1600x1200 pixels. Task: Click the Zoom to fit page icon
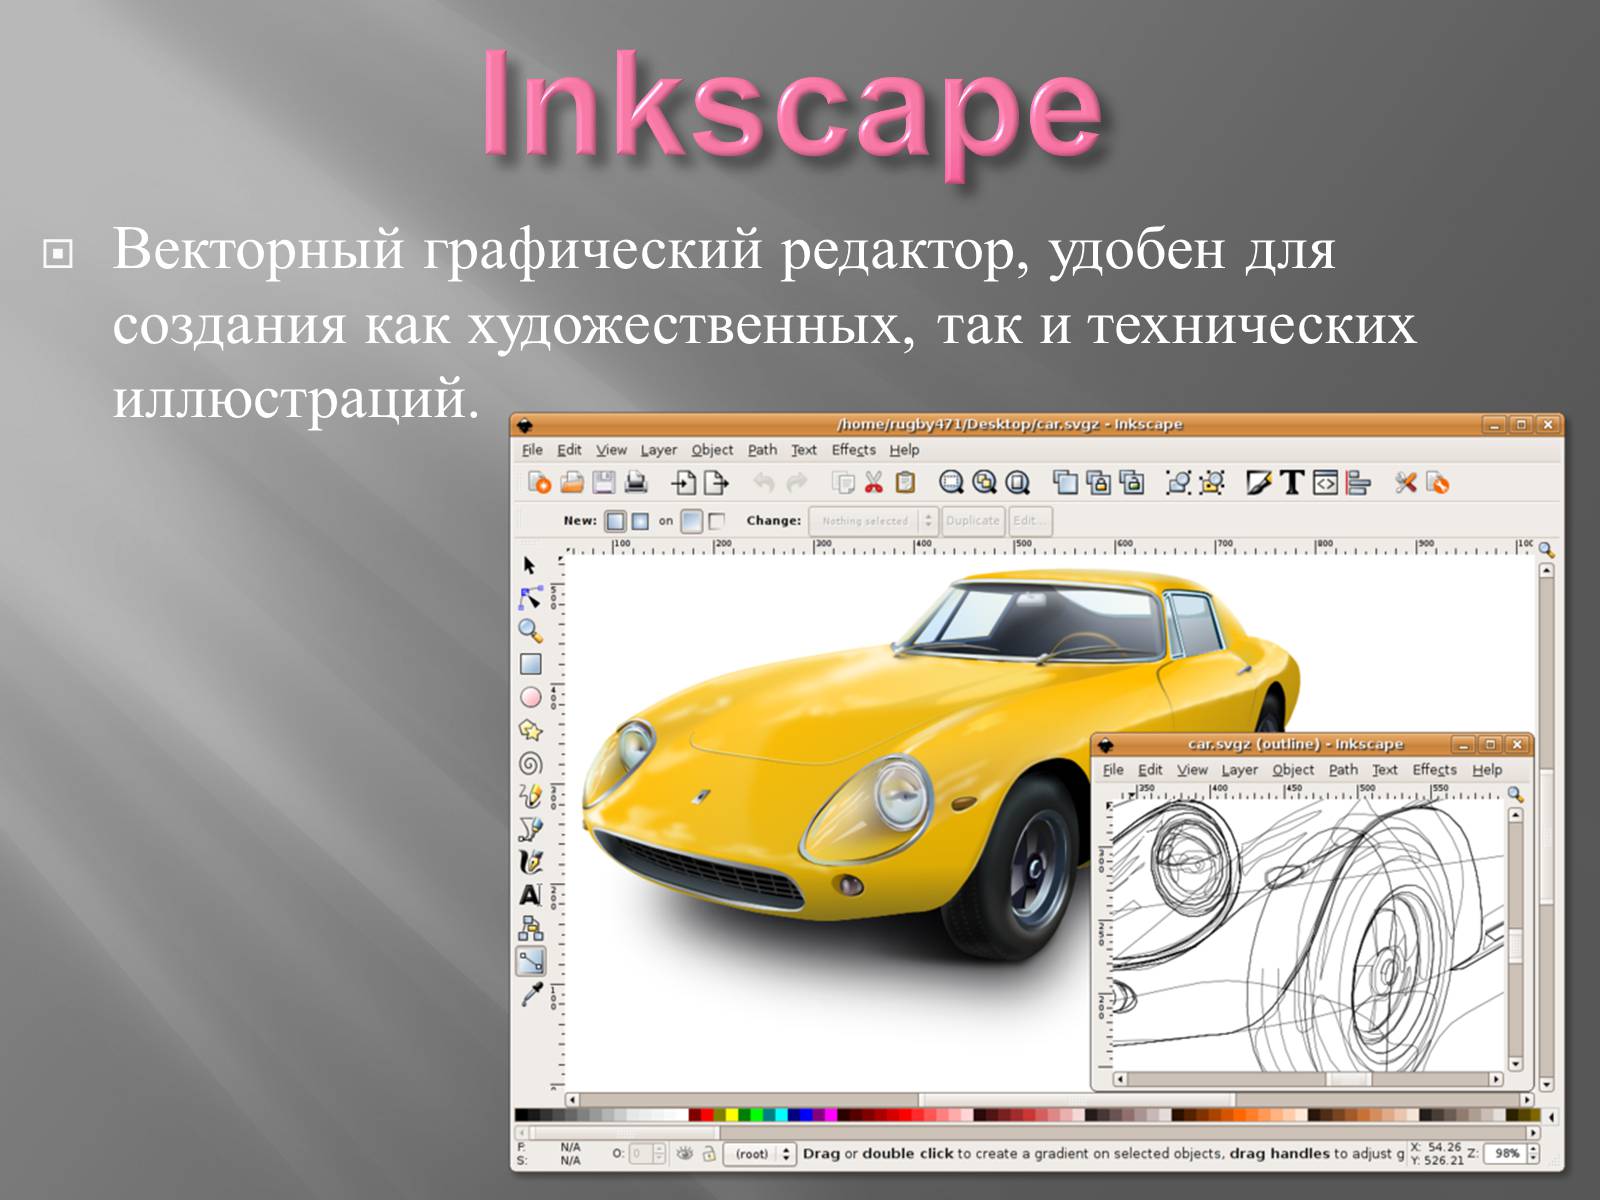pyautogui.click(x=1017, y=483)
